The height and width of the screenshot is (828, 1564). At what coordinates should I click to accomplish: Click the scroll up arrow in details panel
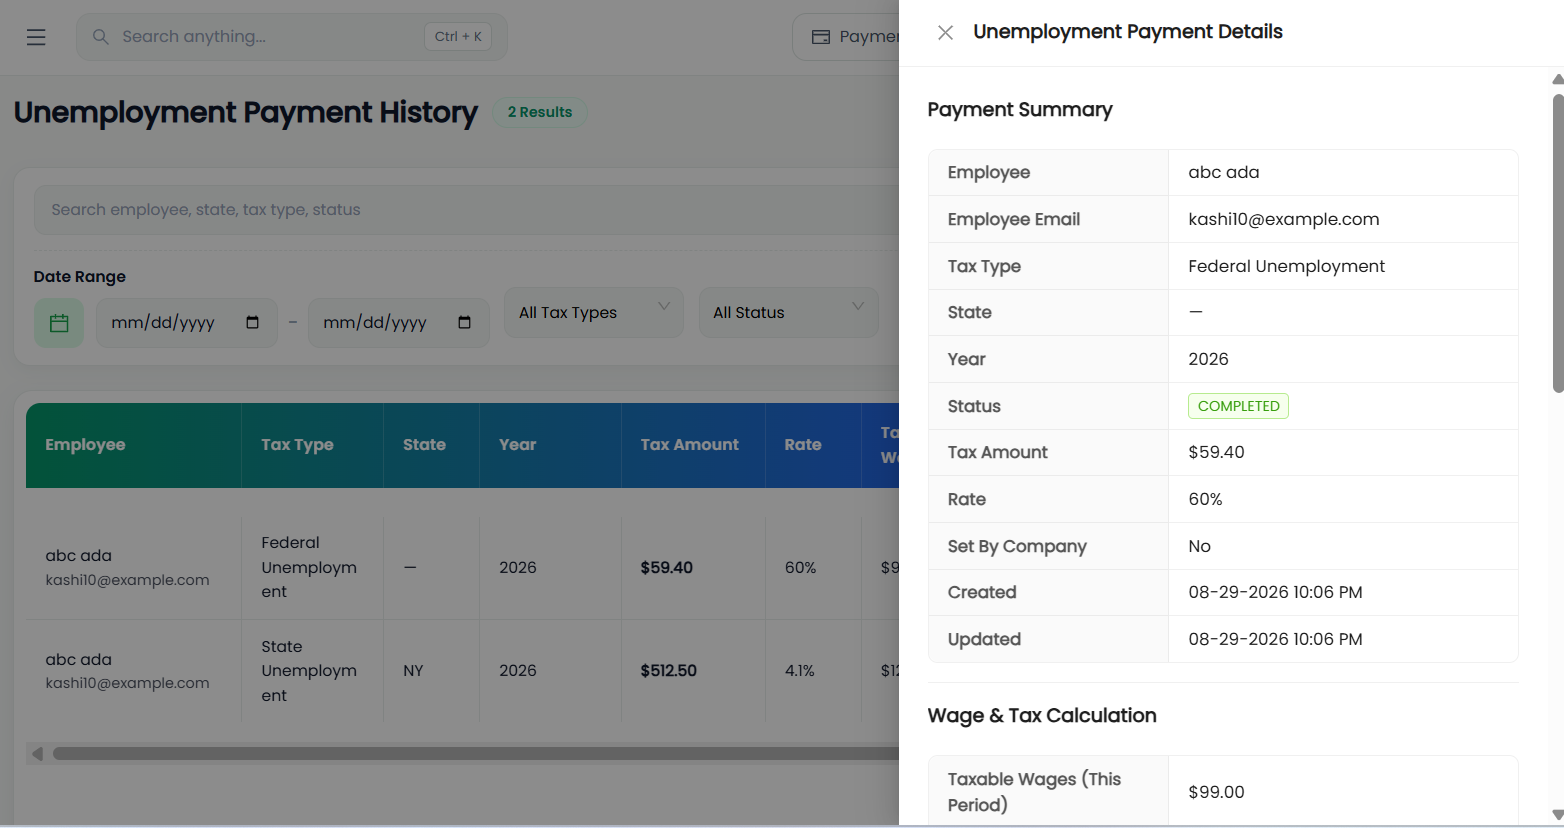click(x=1557, y=80)
